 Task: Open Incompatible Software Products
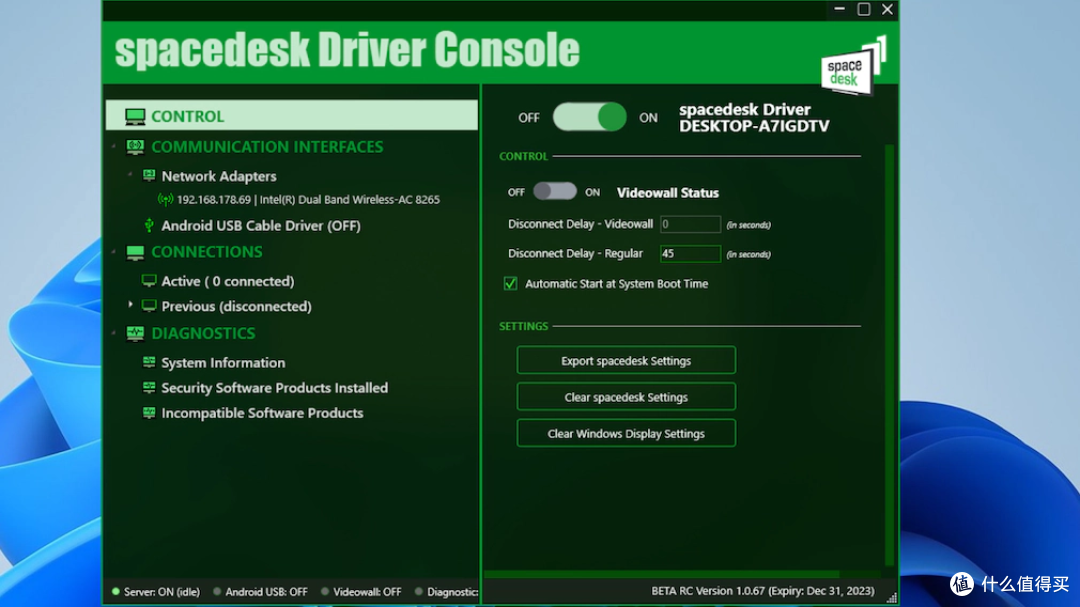[x=262, y=413]
